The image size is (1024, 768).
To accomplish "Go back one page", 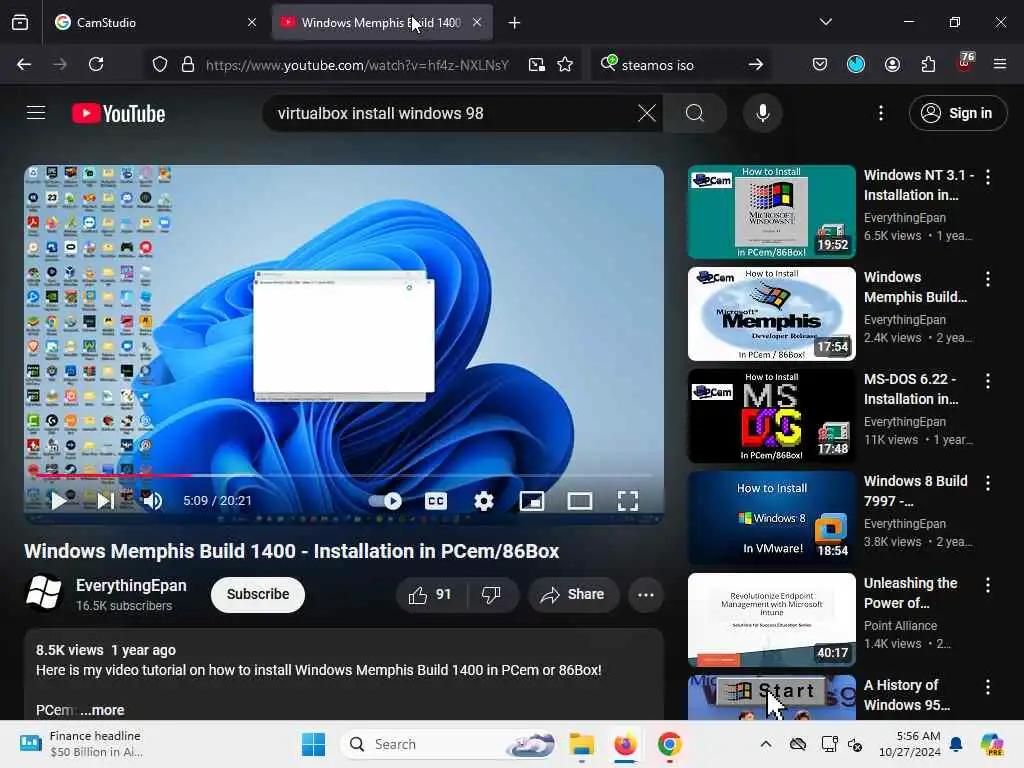I will (24, 64).
